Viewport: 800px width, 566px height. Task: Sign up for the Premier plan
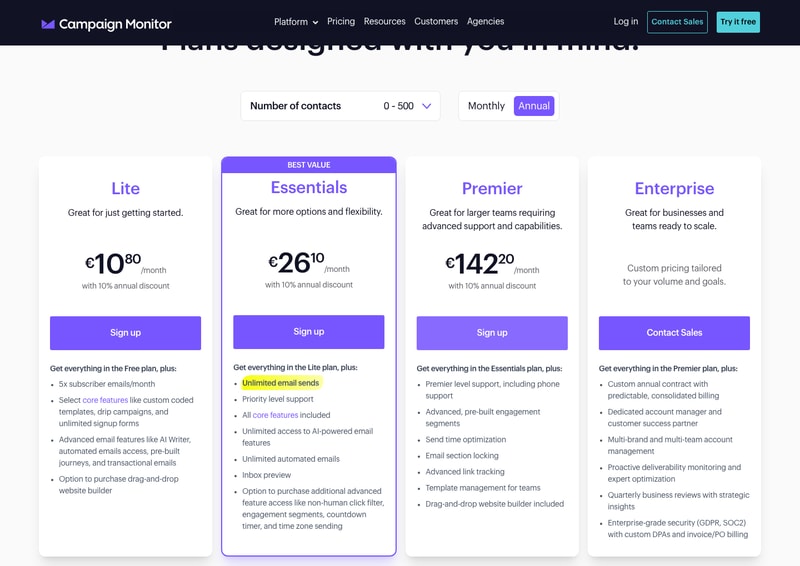(x=492, y=333)
